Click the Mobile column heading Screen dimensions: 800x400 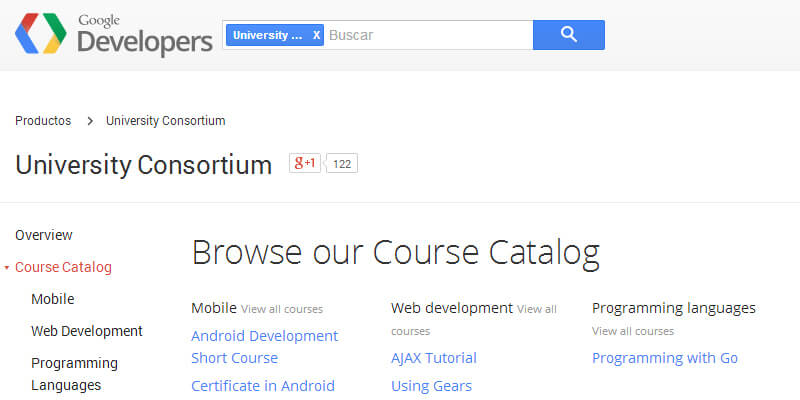pyautogui.click(x=214, y=308)
